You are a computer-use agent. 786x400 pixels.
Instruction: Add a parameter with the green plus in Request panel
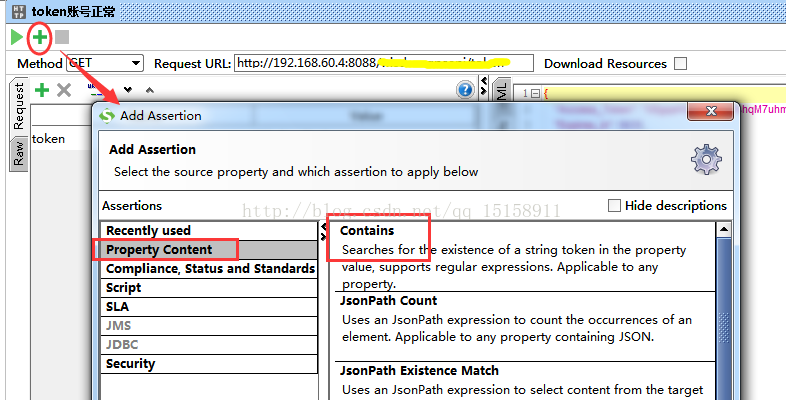[42, 90]
